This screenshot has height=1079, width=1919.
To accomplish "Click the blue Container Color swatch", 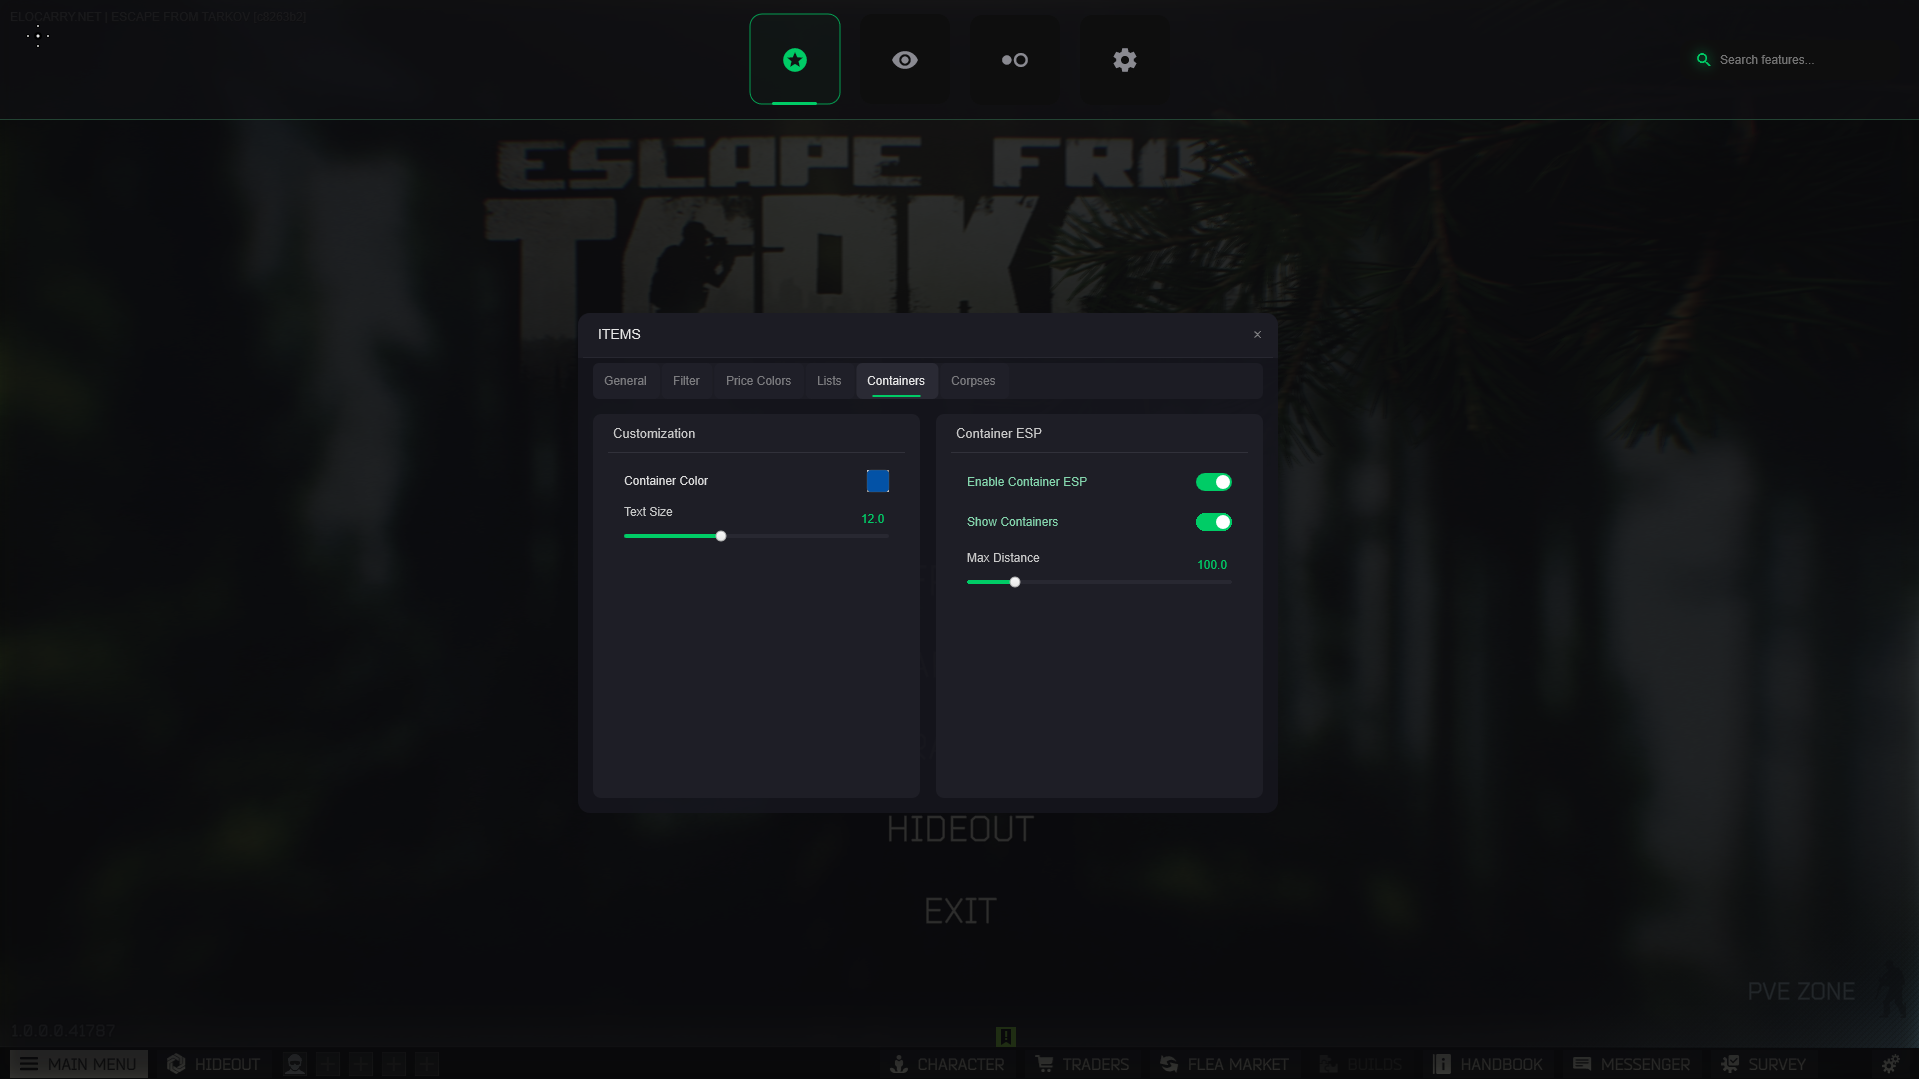I will click(877, 481).
